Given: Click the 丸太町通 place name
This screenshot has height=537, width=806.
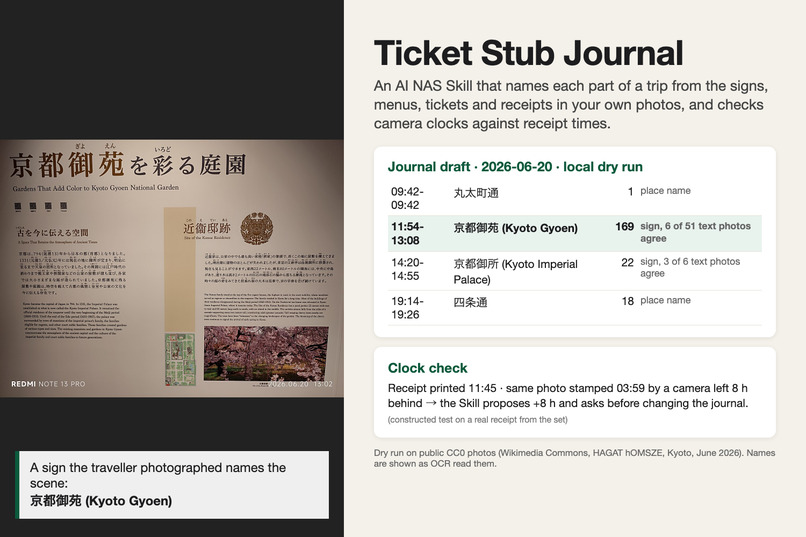Looking at the screenshot, I should (x=476, y=193).
